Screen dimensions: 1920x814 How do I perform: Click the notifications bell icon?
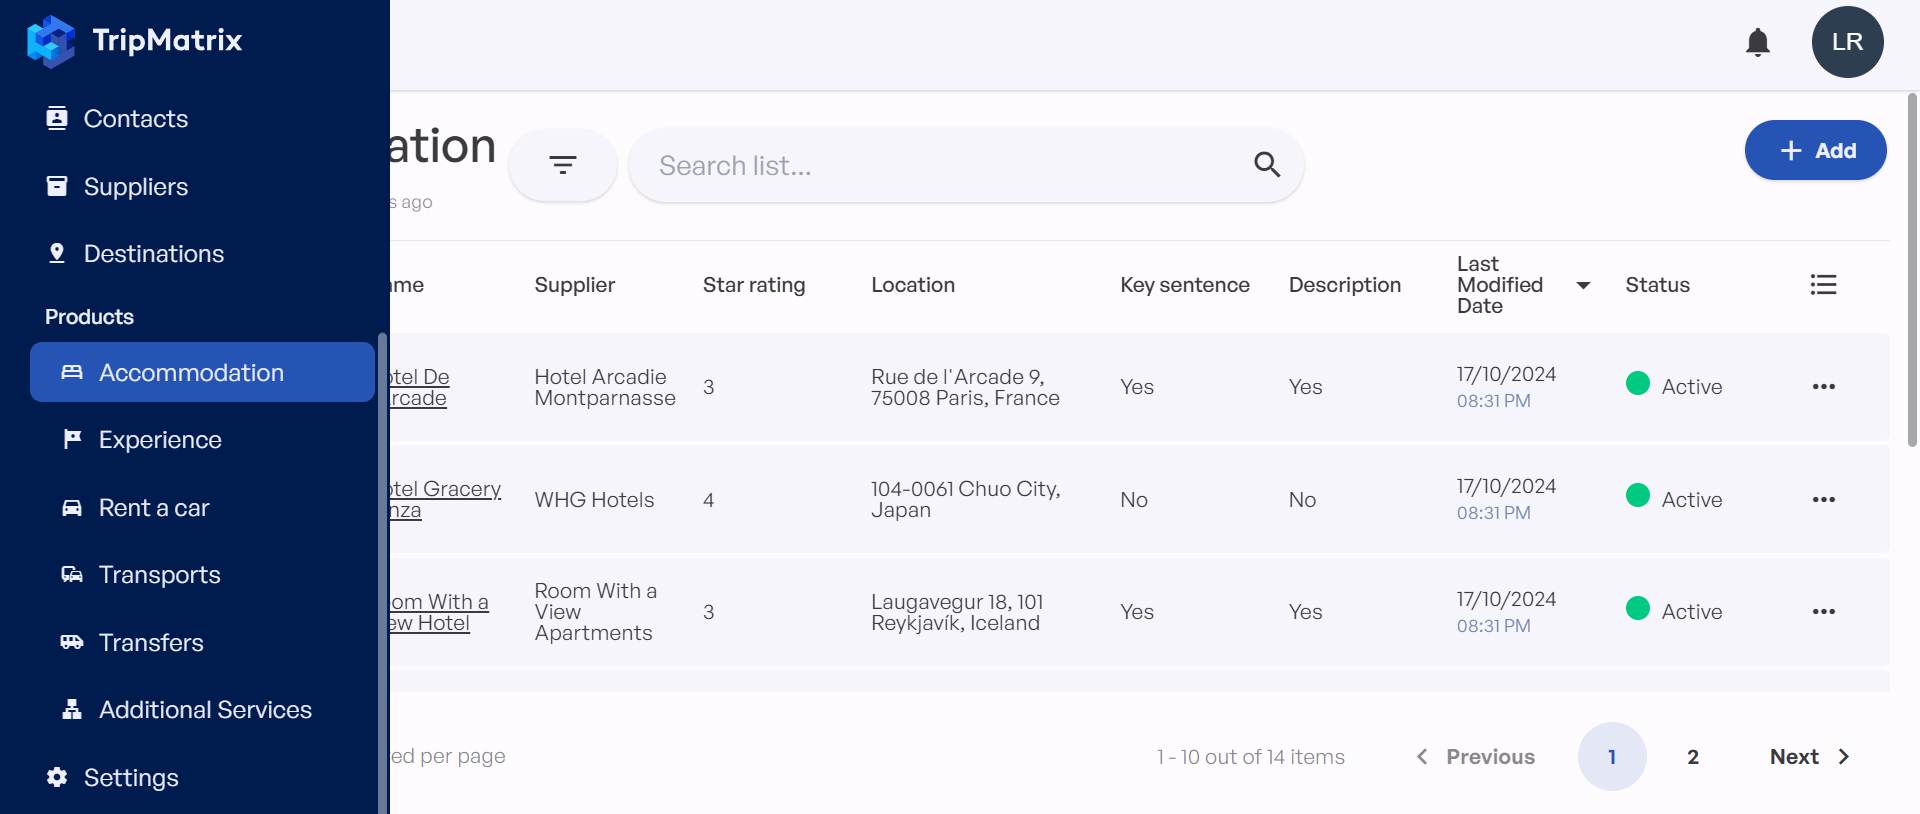[1757, 42]
